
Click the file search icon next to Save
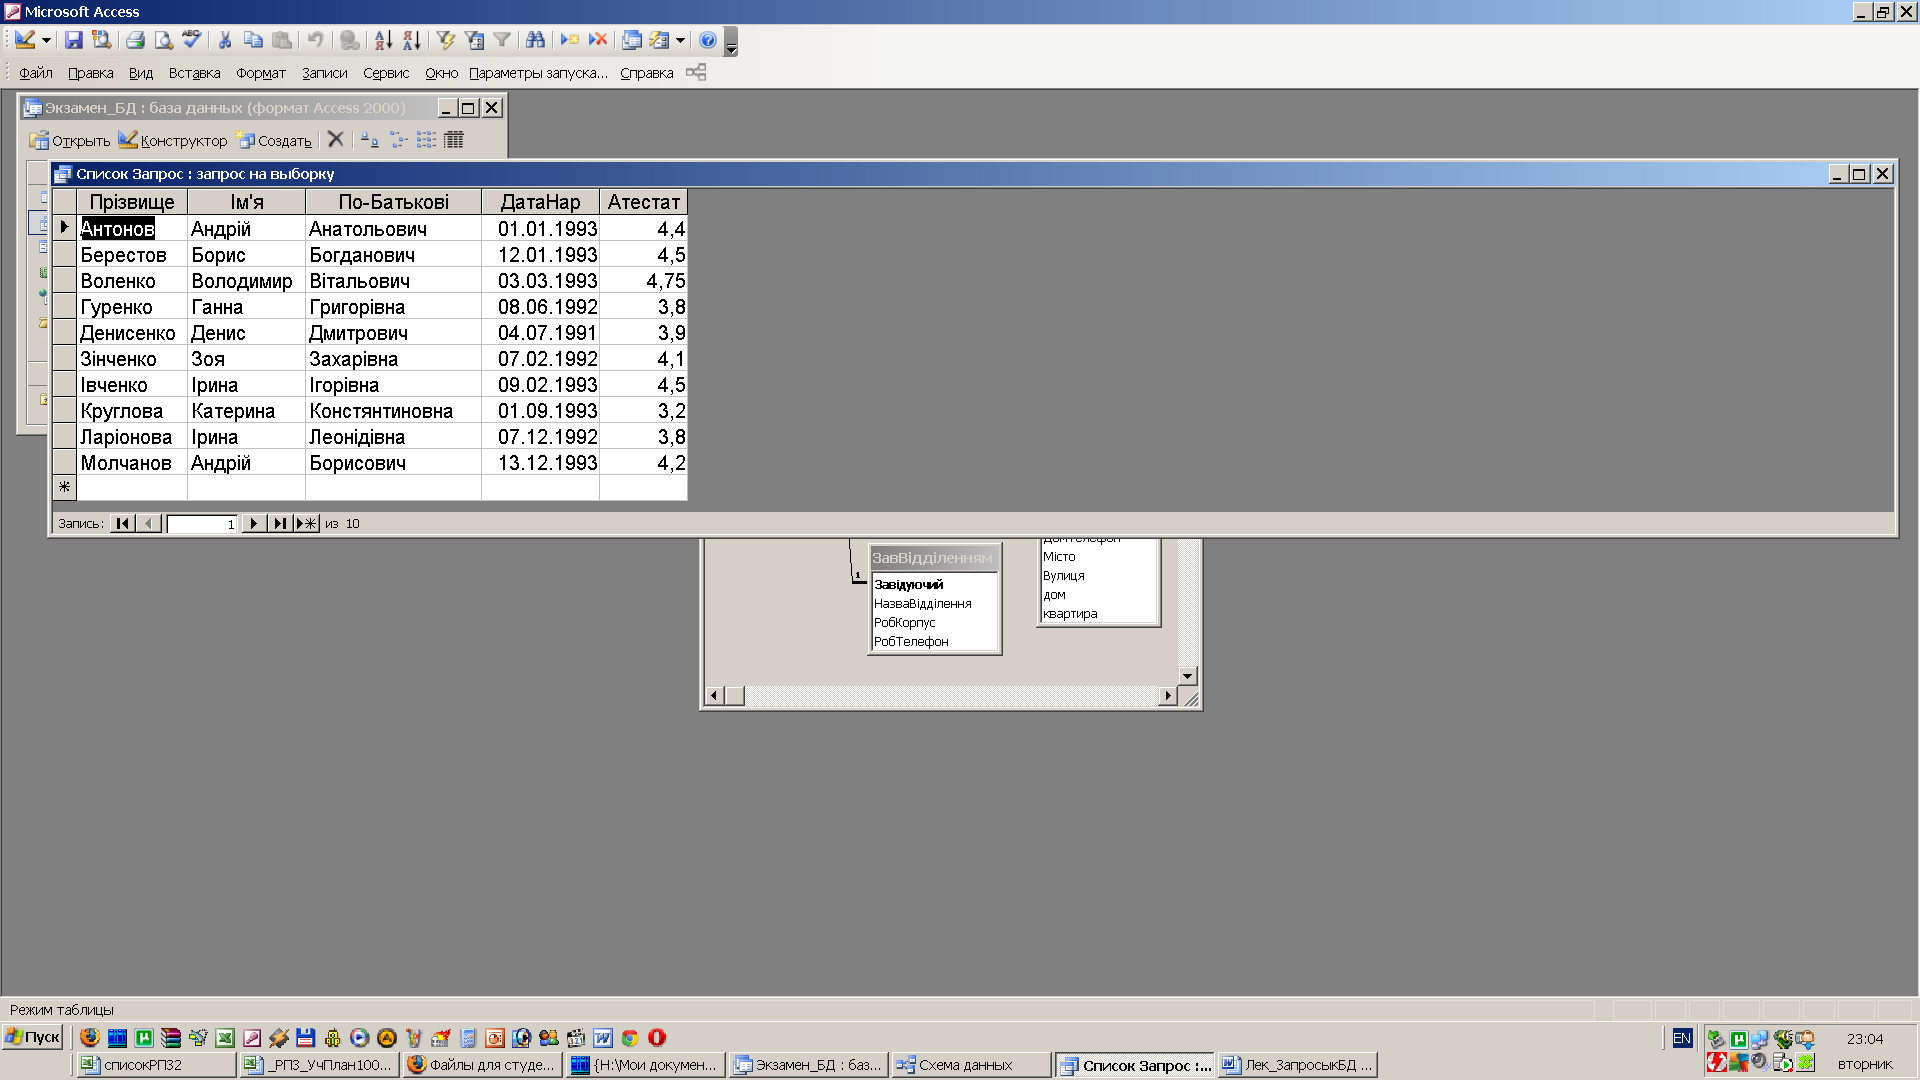101,40
